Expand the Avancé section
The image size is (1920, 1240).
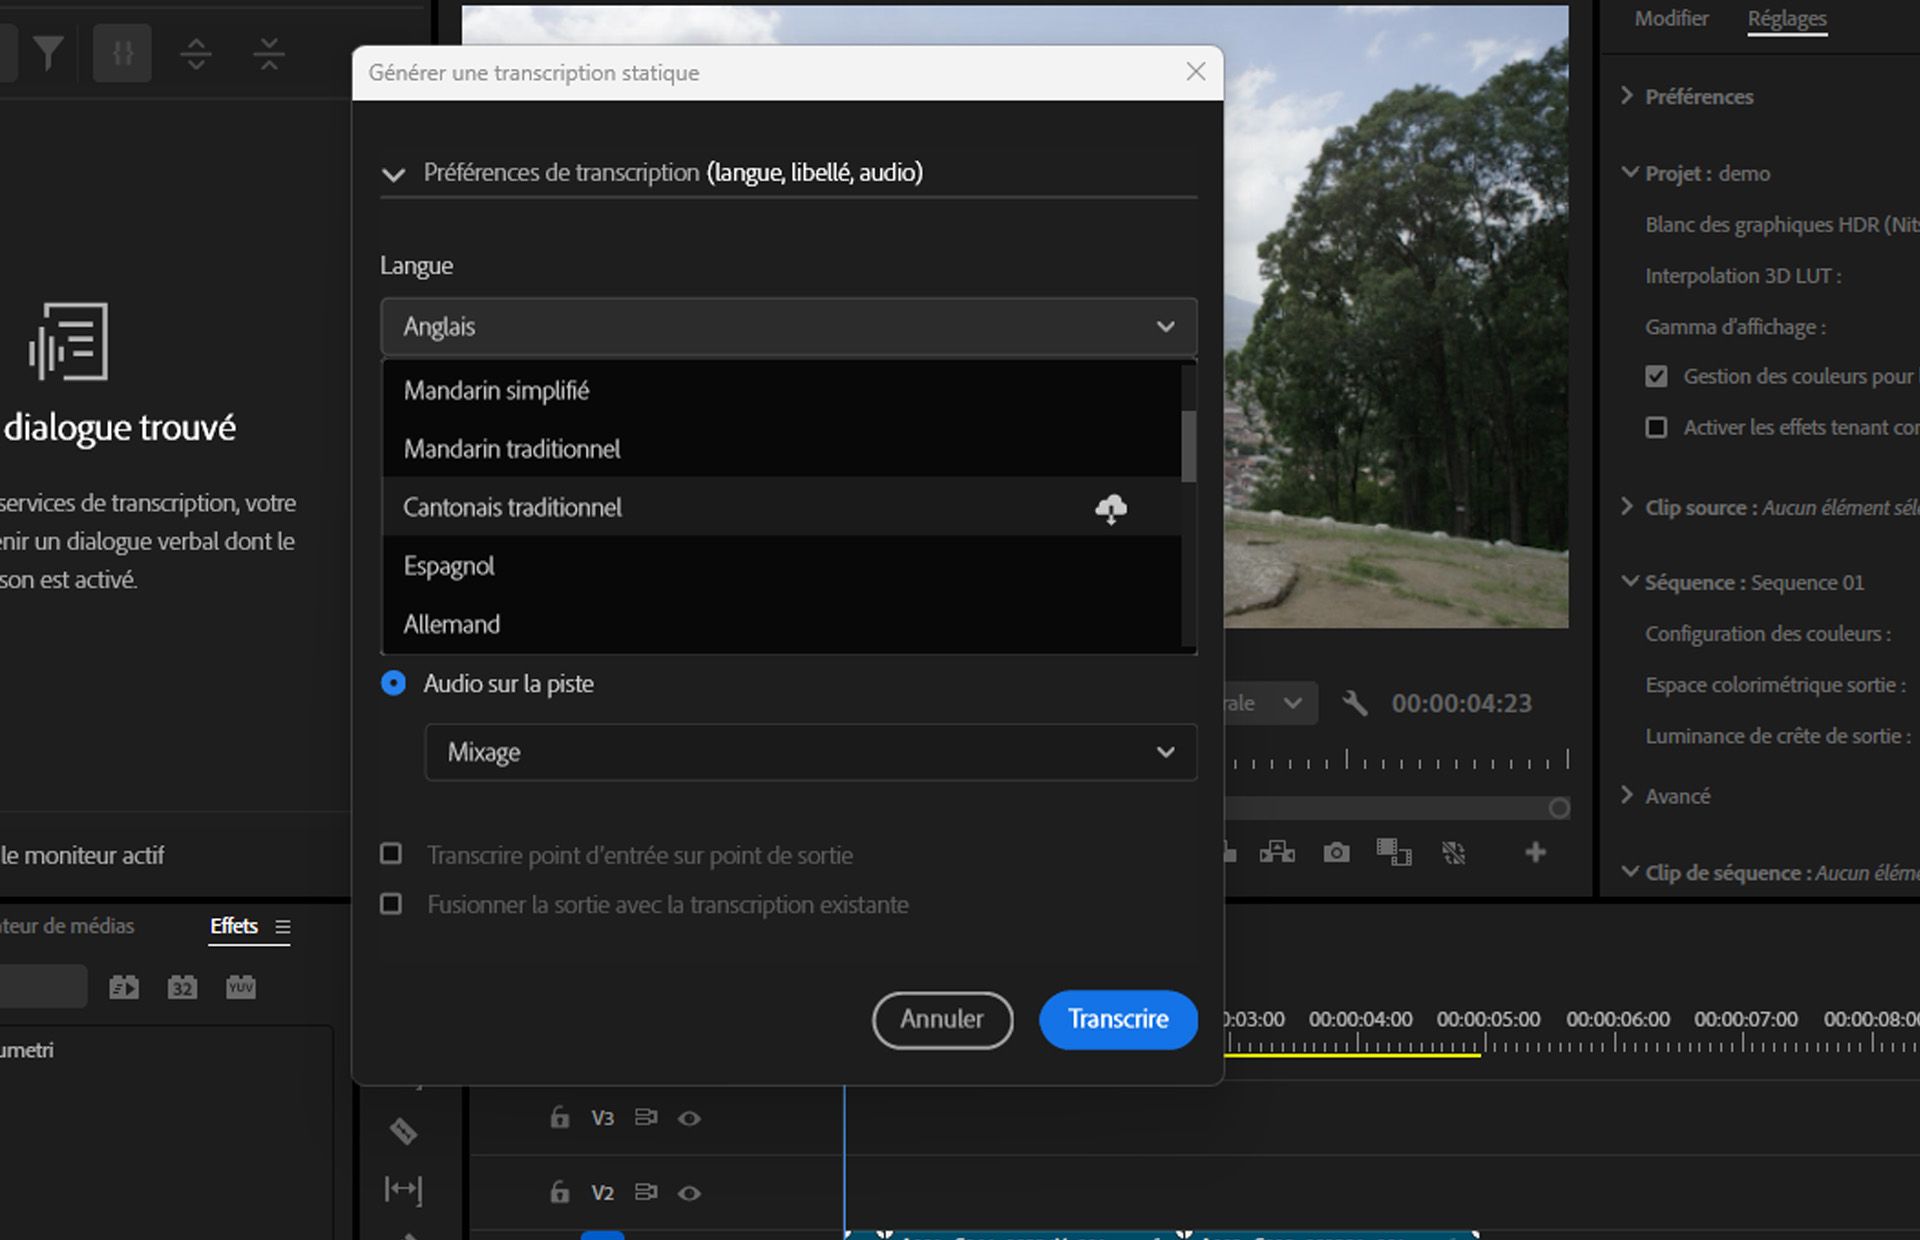pos(1628,795)
